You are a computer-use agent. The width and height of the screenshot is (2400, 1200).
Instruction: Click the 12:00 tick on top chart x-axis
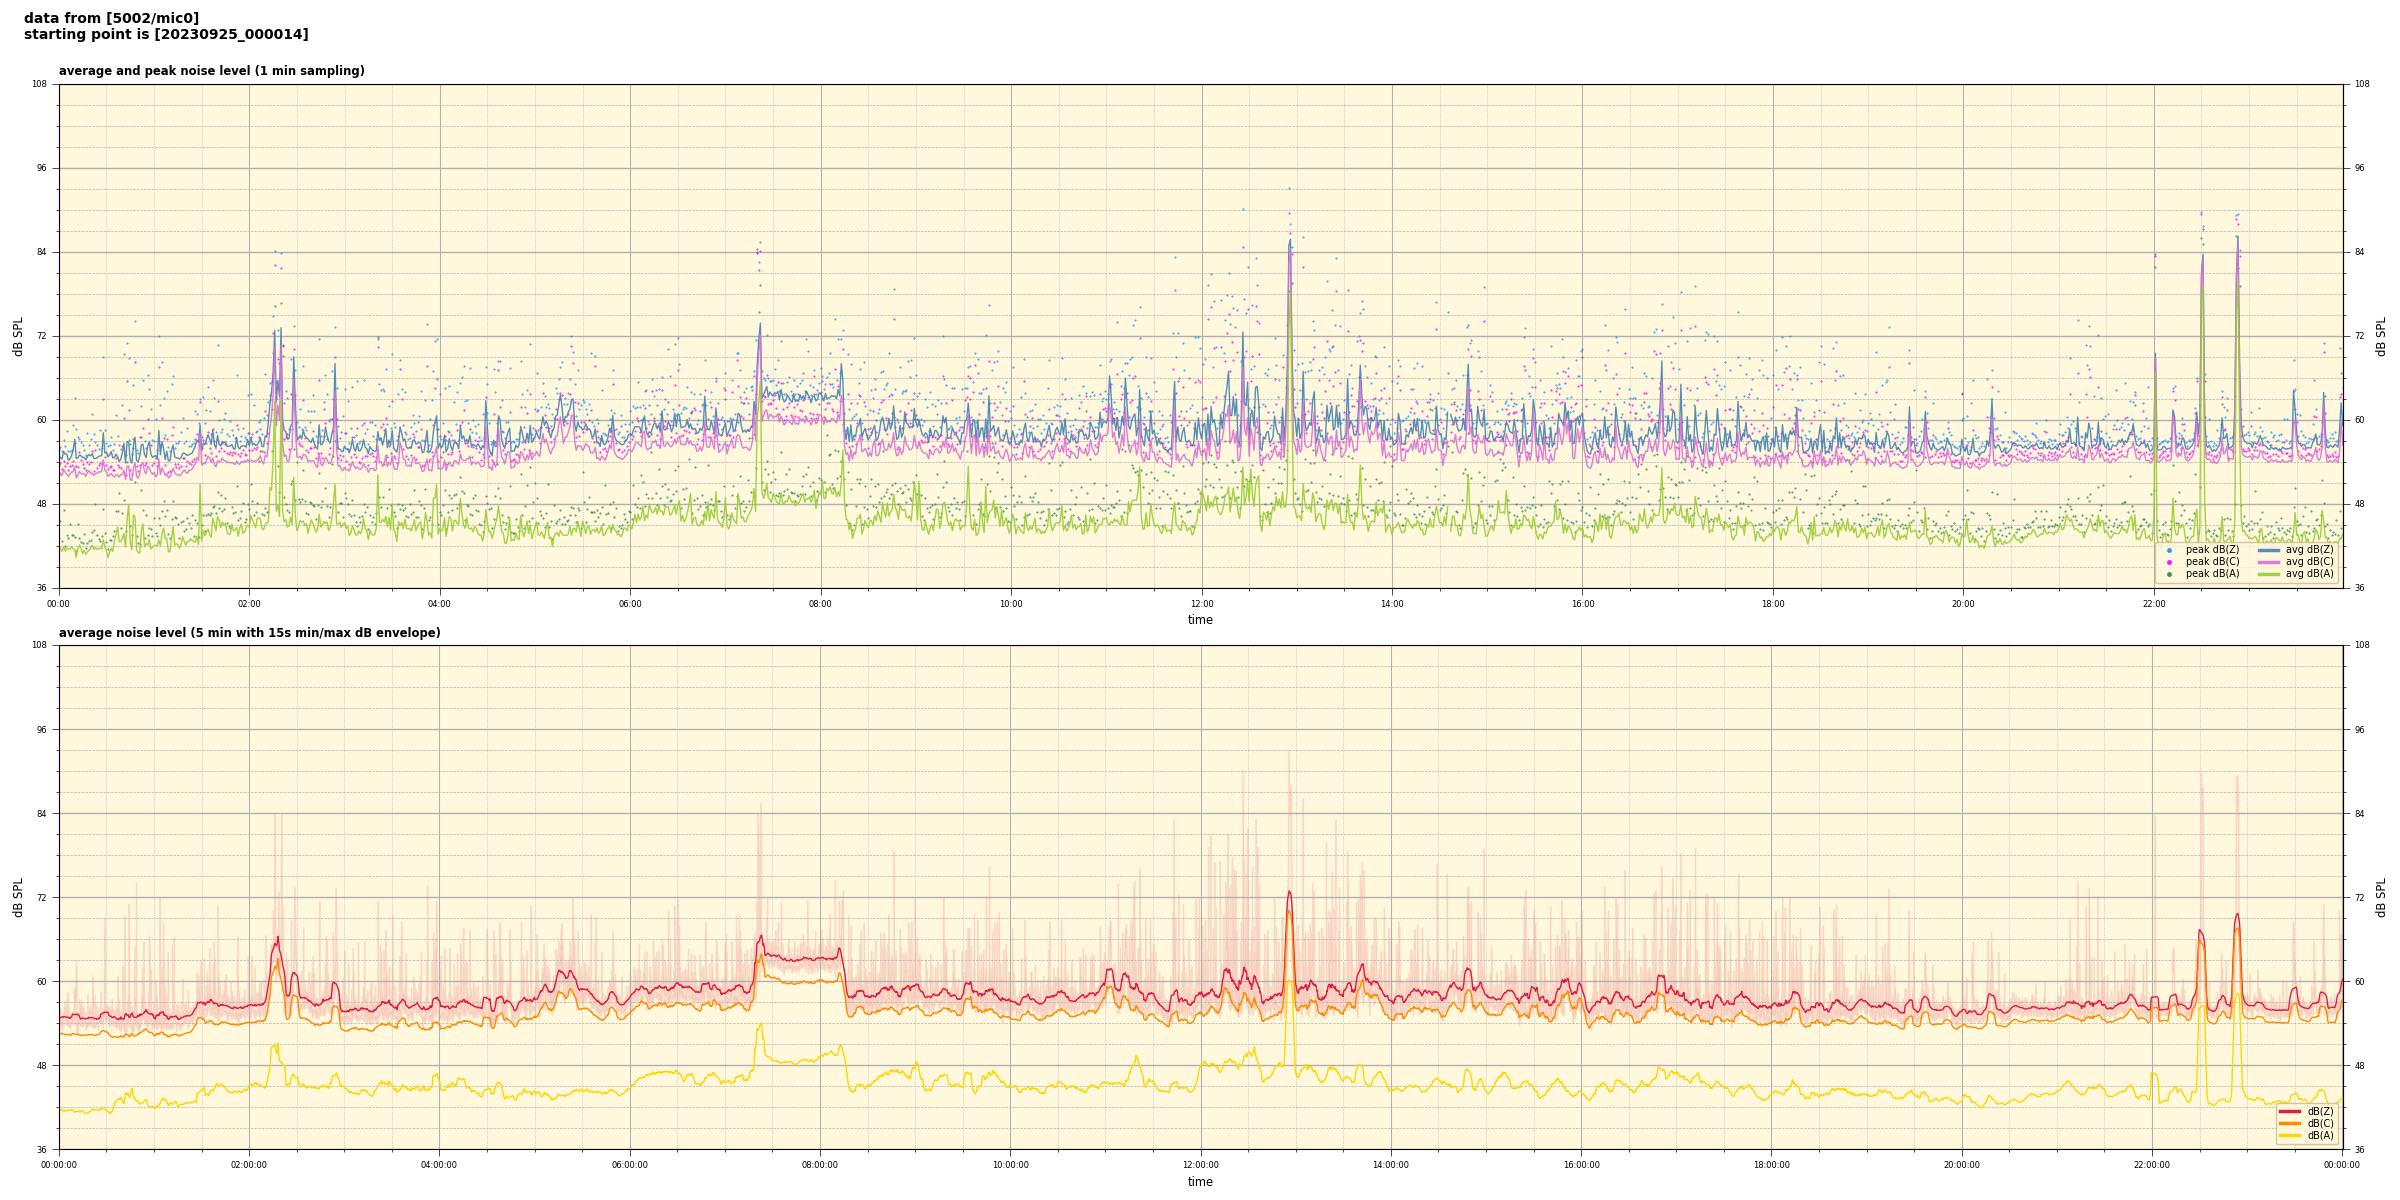coord(1201,604)
